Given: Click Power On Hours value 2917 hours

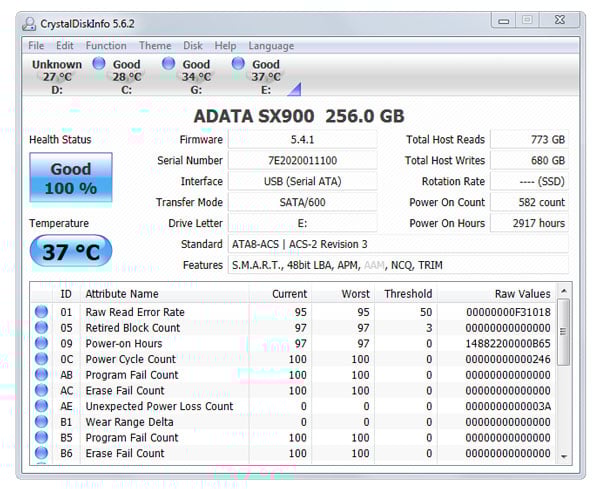Looking at the screenshot, I should click(529, 223).
